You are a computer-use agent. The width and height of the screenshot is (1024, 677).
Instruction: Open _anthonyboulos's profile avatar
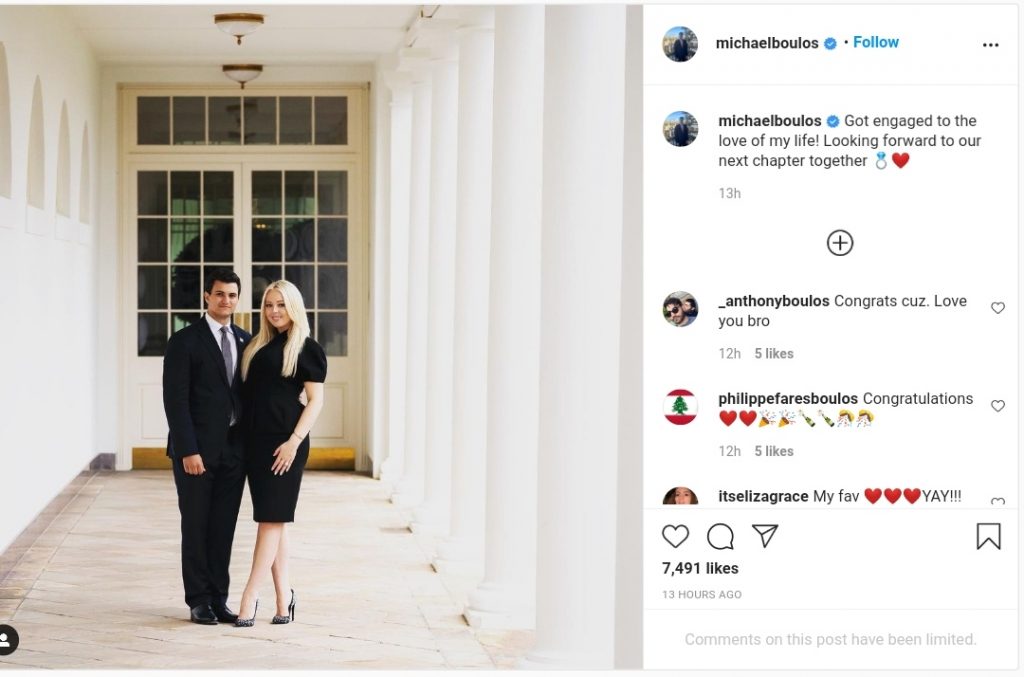click(x=680, y=309)
